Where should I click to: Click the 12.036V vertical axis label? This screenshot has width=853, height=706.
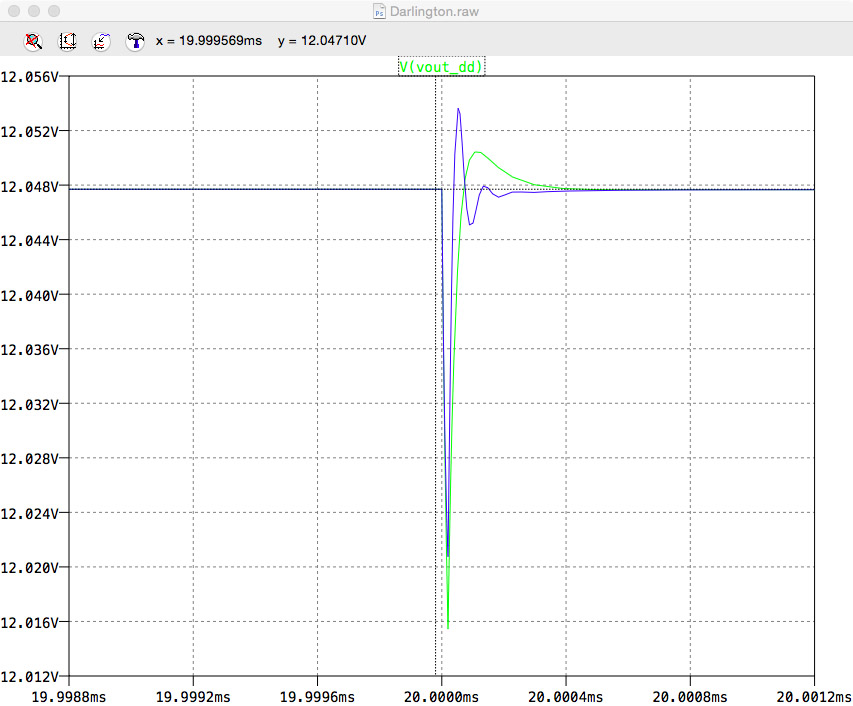point(29,350)
